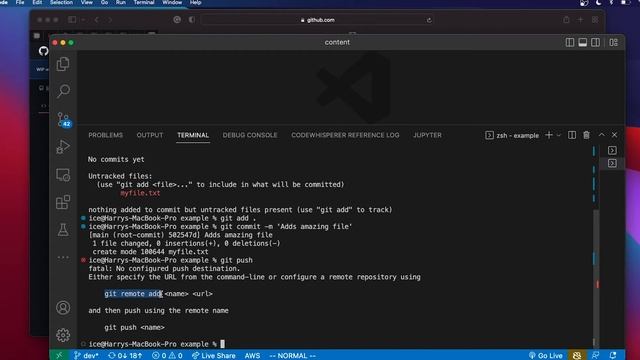The image size is (640, 360).
Task: Switch to the PROBLEMS tab
Action: point(105,135)
